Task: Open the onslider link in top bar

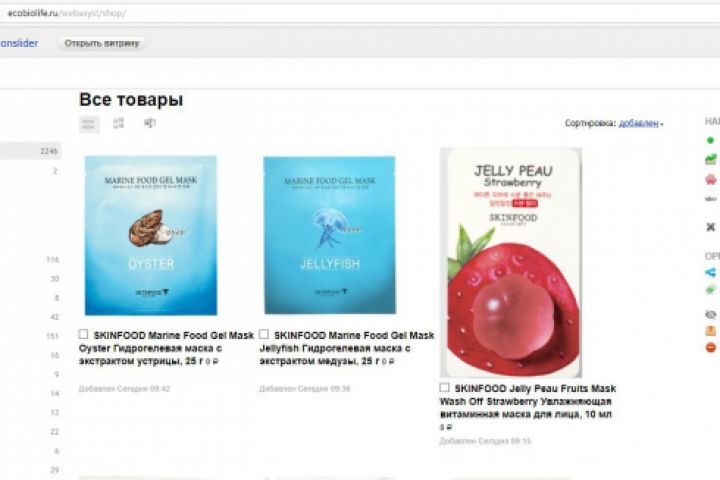Action: 19,43
